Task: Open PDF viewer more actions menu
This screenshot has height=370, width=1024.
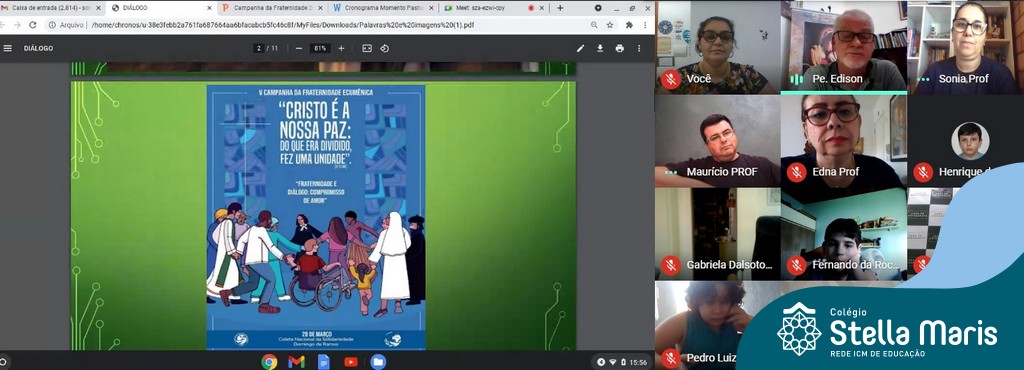Action: (x=639, y=48)
